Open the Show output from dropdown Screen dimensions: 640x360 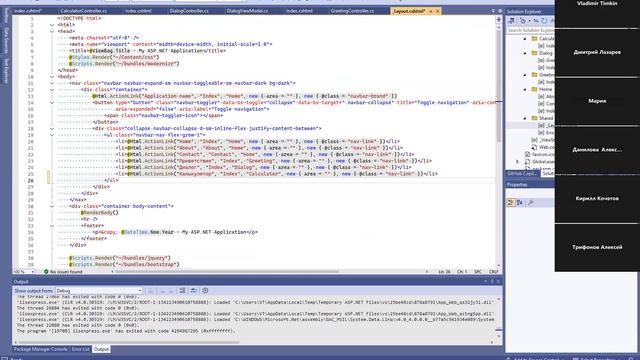coord(99,291)
